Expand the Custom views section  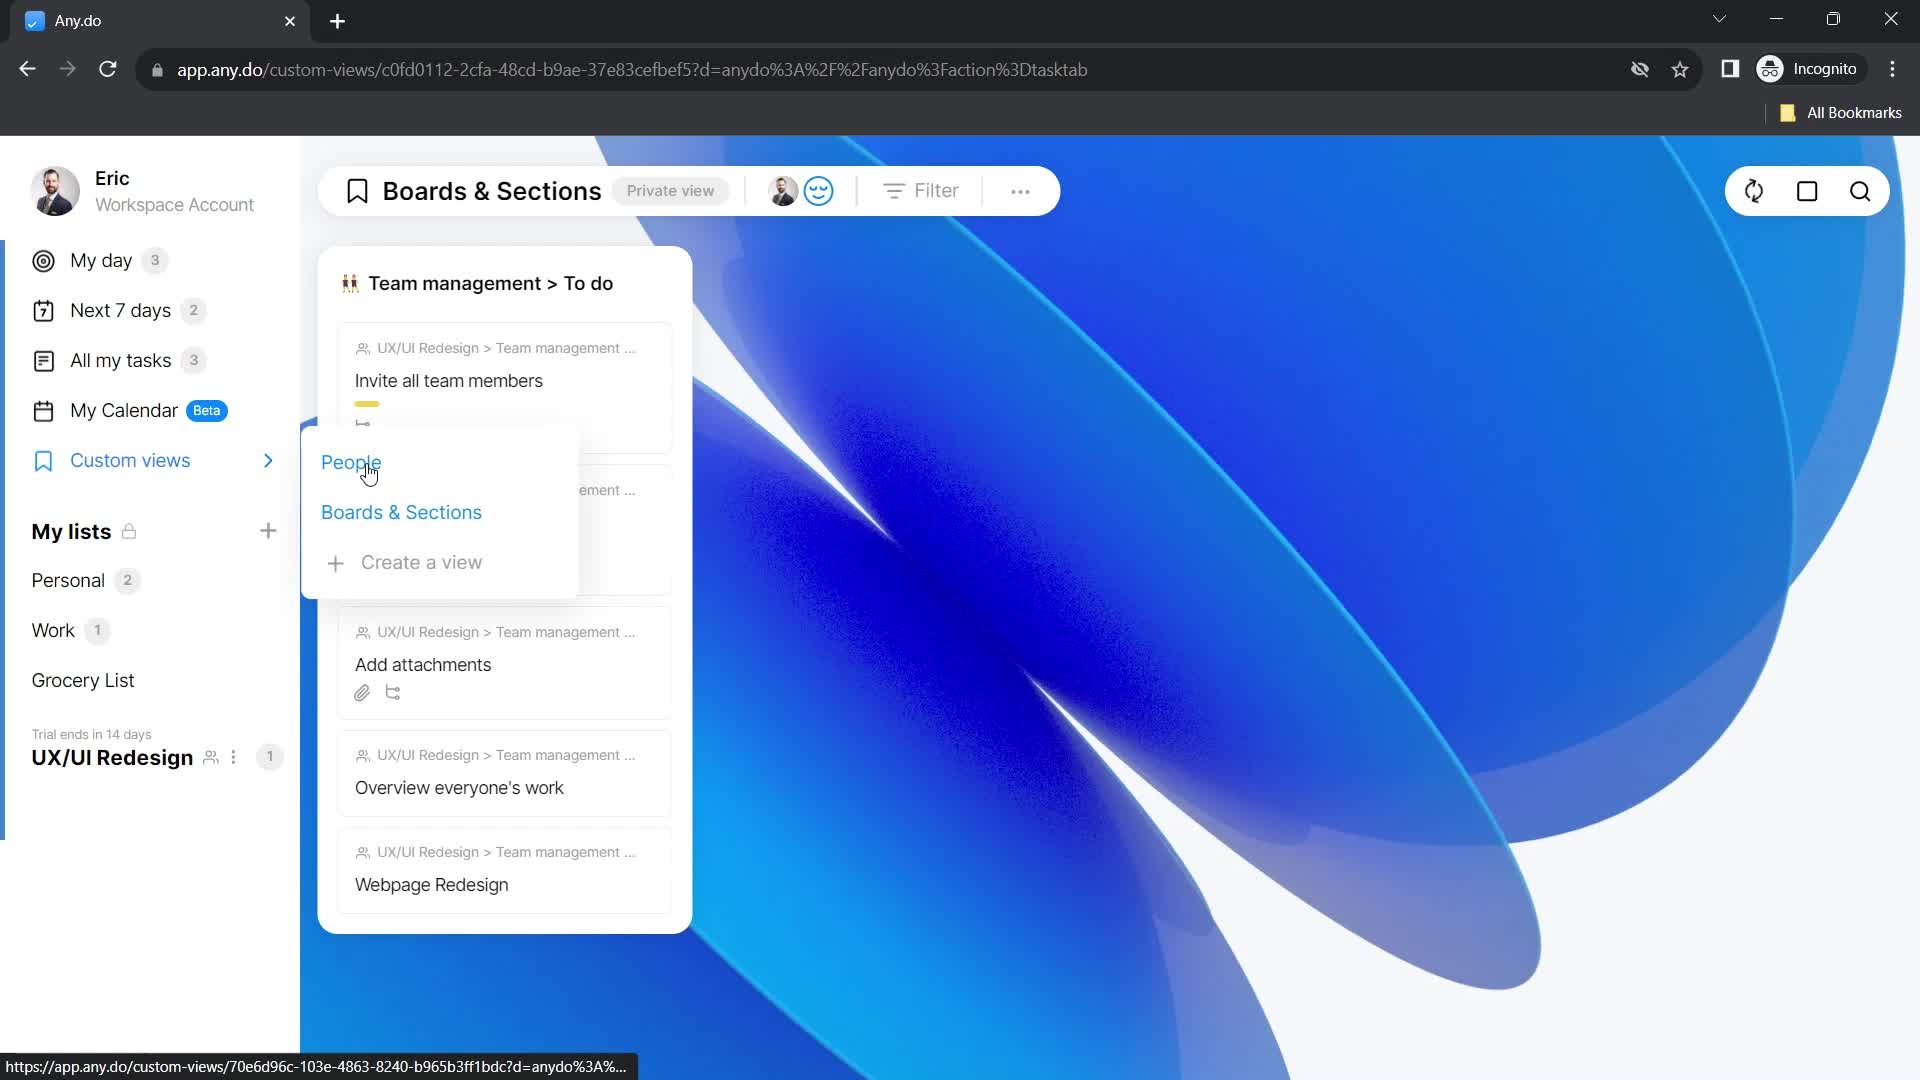pyautogui.click(x=269, y=459)
